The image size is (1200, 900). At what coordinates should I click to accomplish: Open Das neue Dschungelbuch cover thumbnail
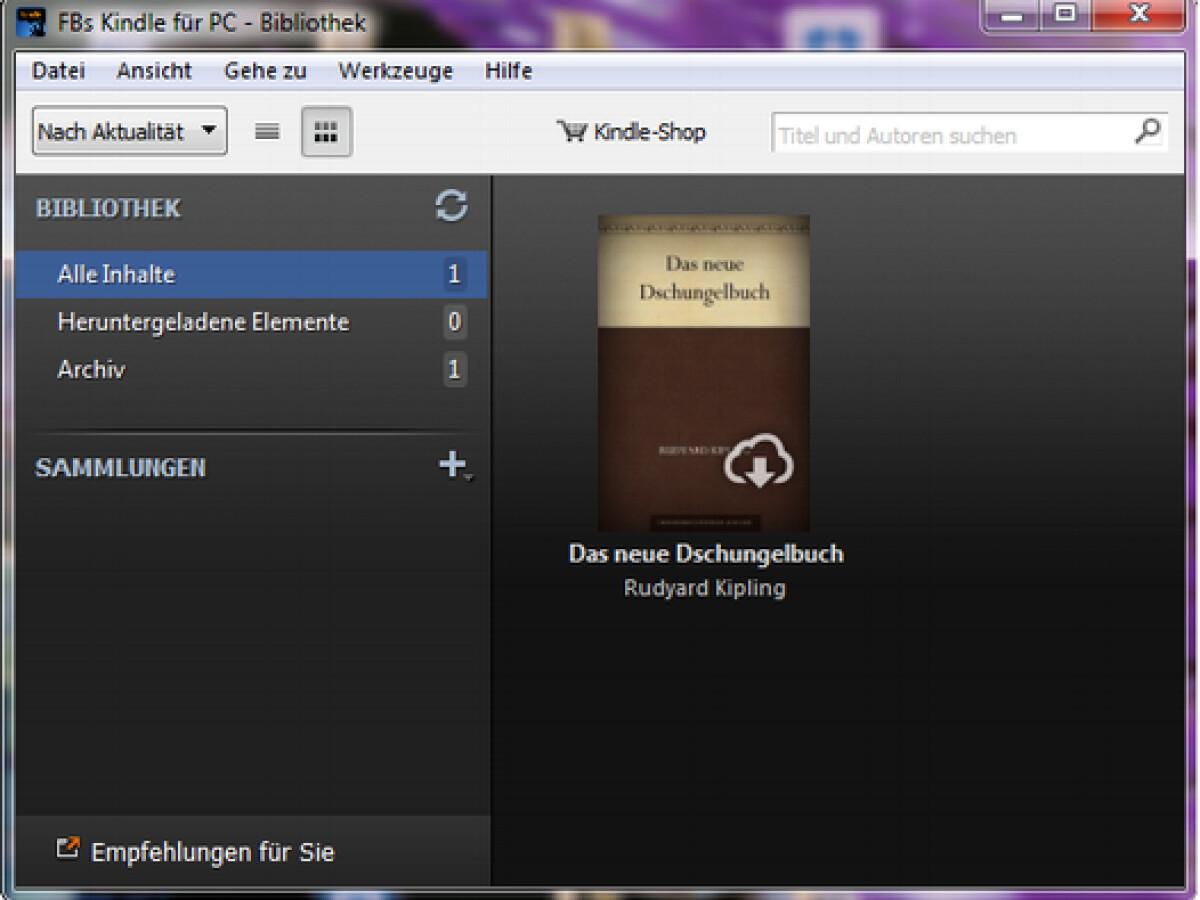pyautogui.click(x=704, y=373)
